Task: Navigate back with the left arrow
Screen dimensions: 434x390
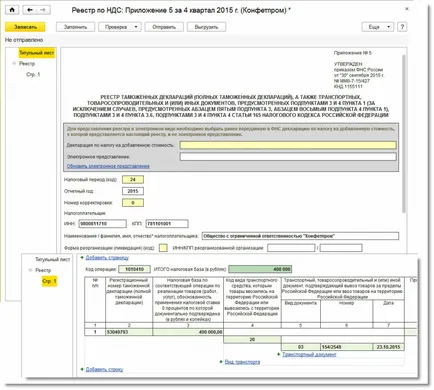Action: pyautogui.click(x=30, y=10)
